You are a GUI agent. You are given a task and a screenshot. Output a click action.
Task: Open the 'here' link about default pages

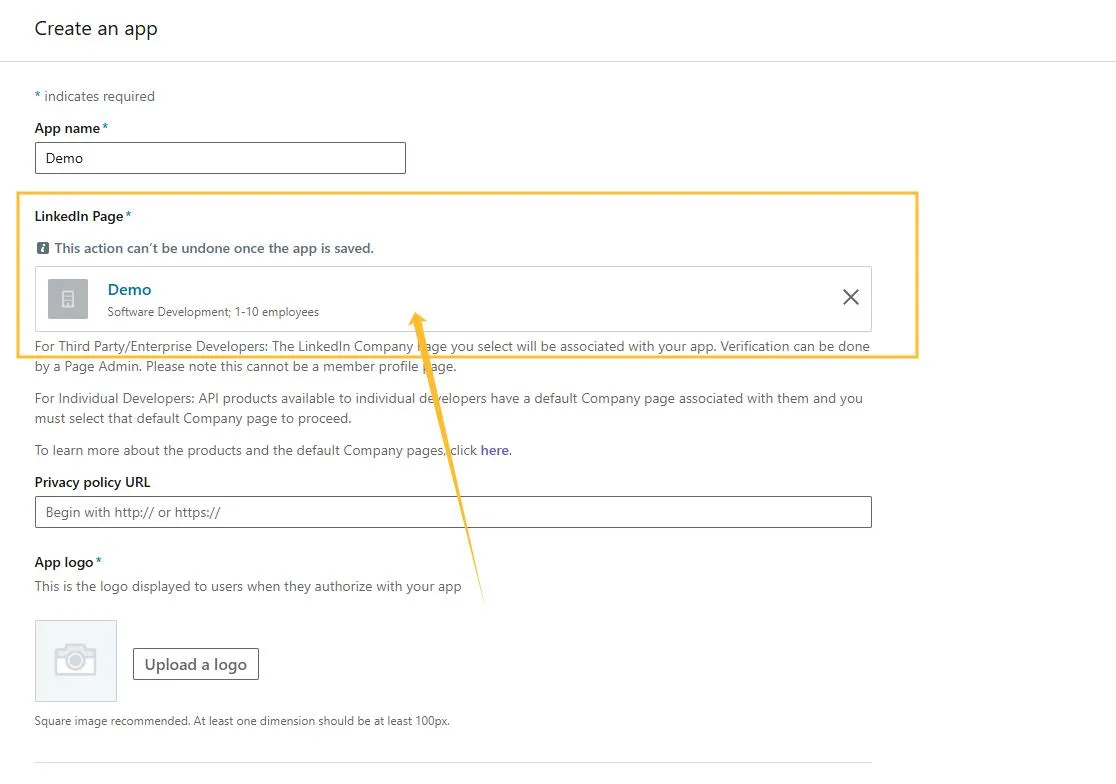[x=494, y=450]
